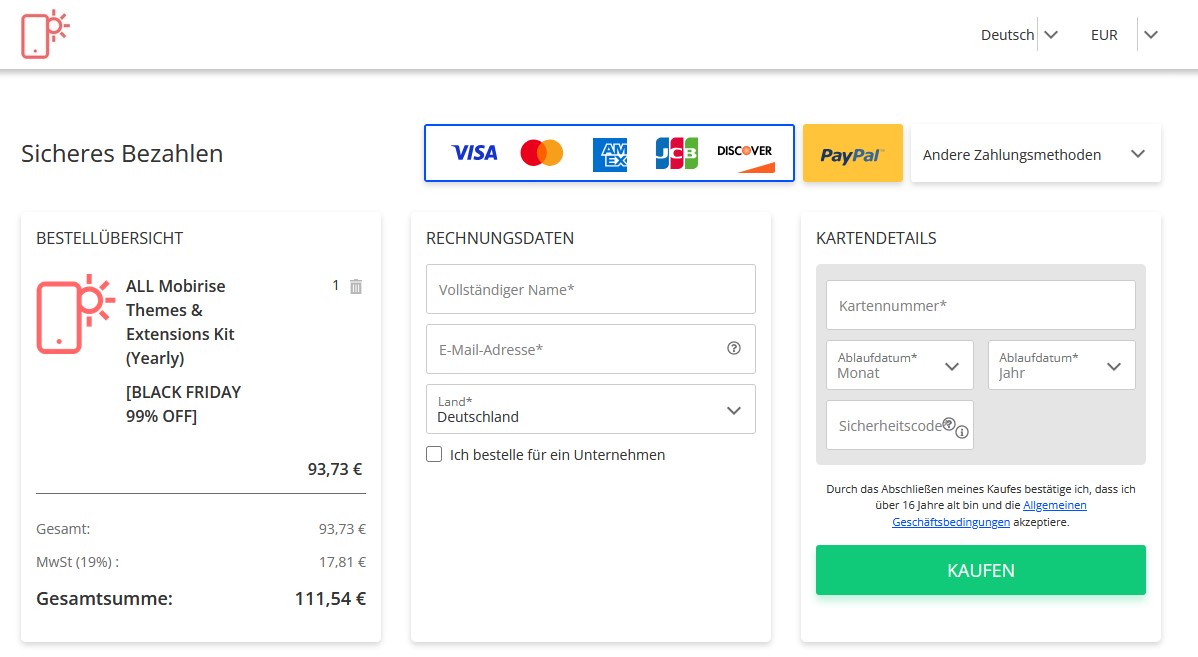
Task: Click product name 'ALL Mobirise Themes & Extensions Kit'
Action: click(180, 322)
